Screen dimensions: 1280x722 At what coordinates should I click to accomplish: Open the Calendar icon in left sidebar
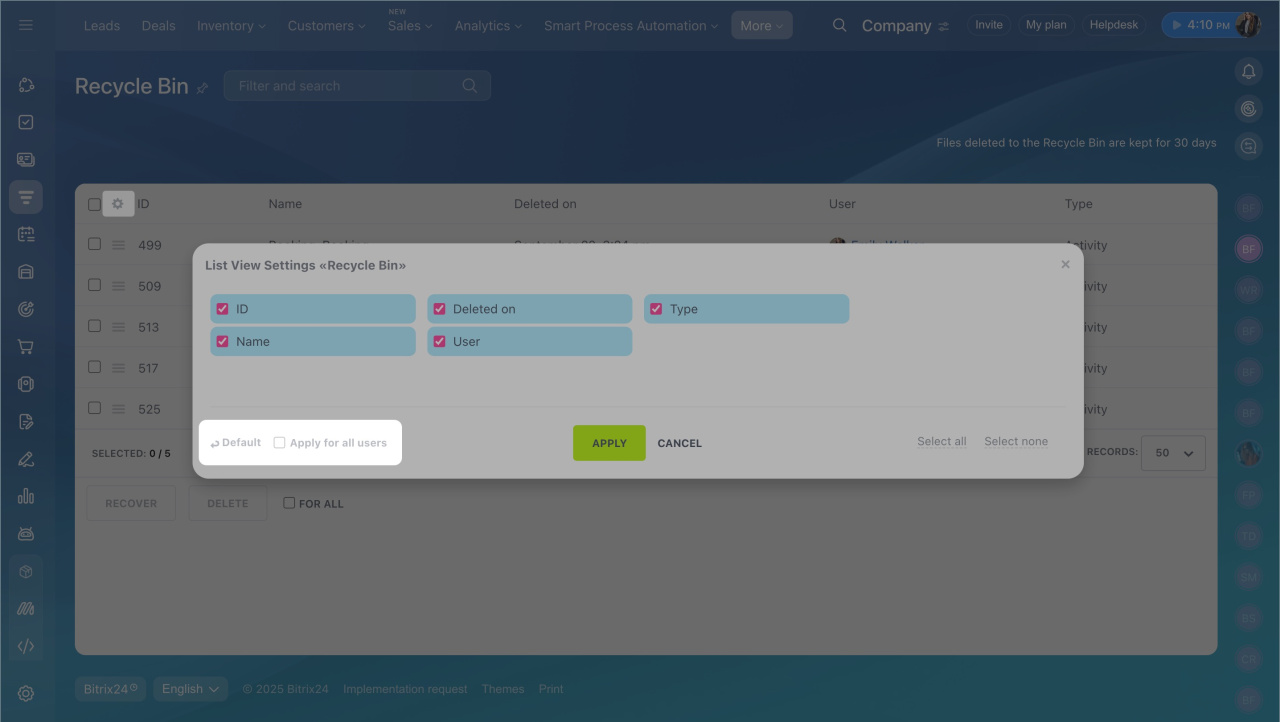pos(26,234)
